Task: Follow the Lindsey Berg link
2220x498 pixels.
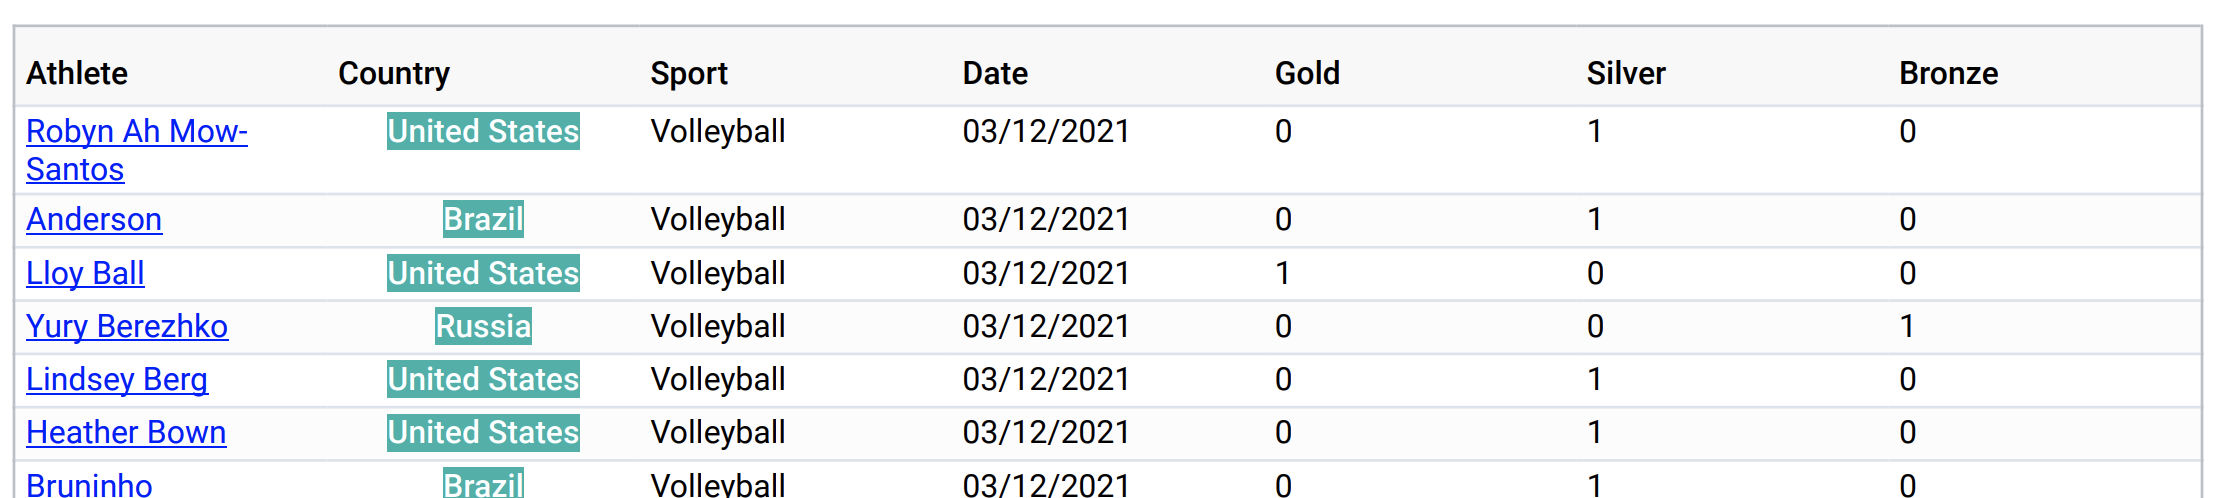Action: 117,379
